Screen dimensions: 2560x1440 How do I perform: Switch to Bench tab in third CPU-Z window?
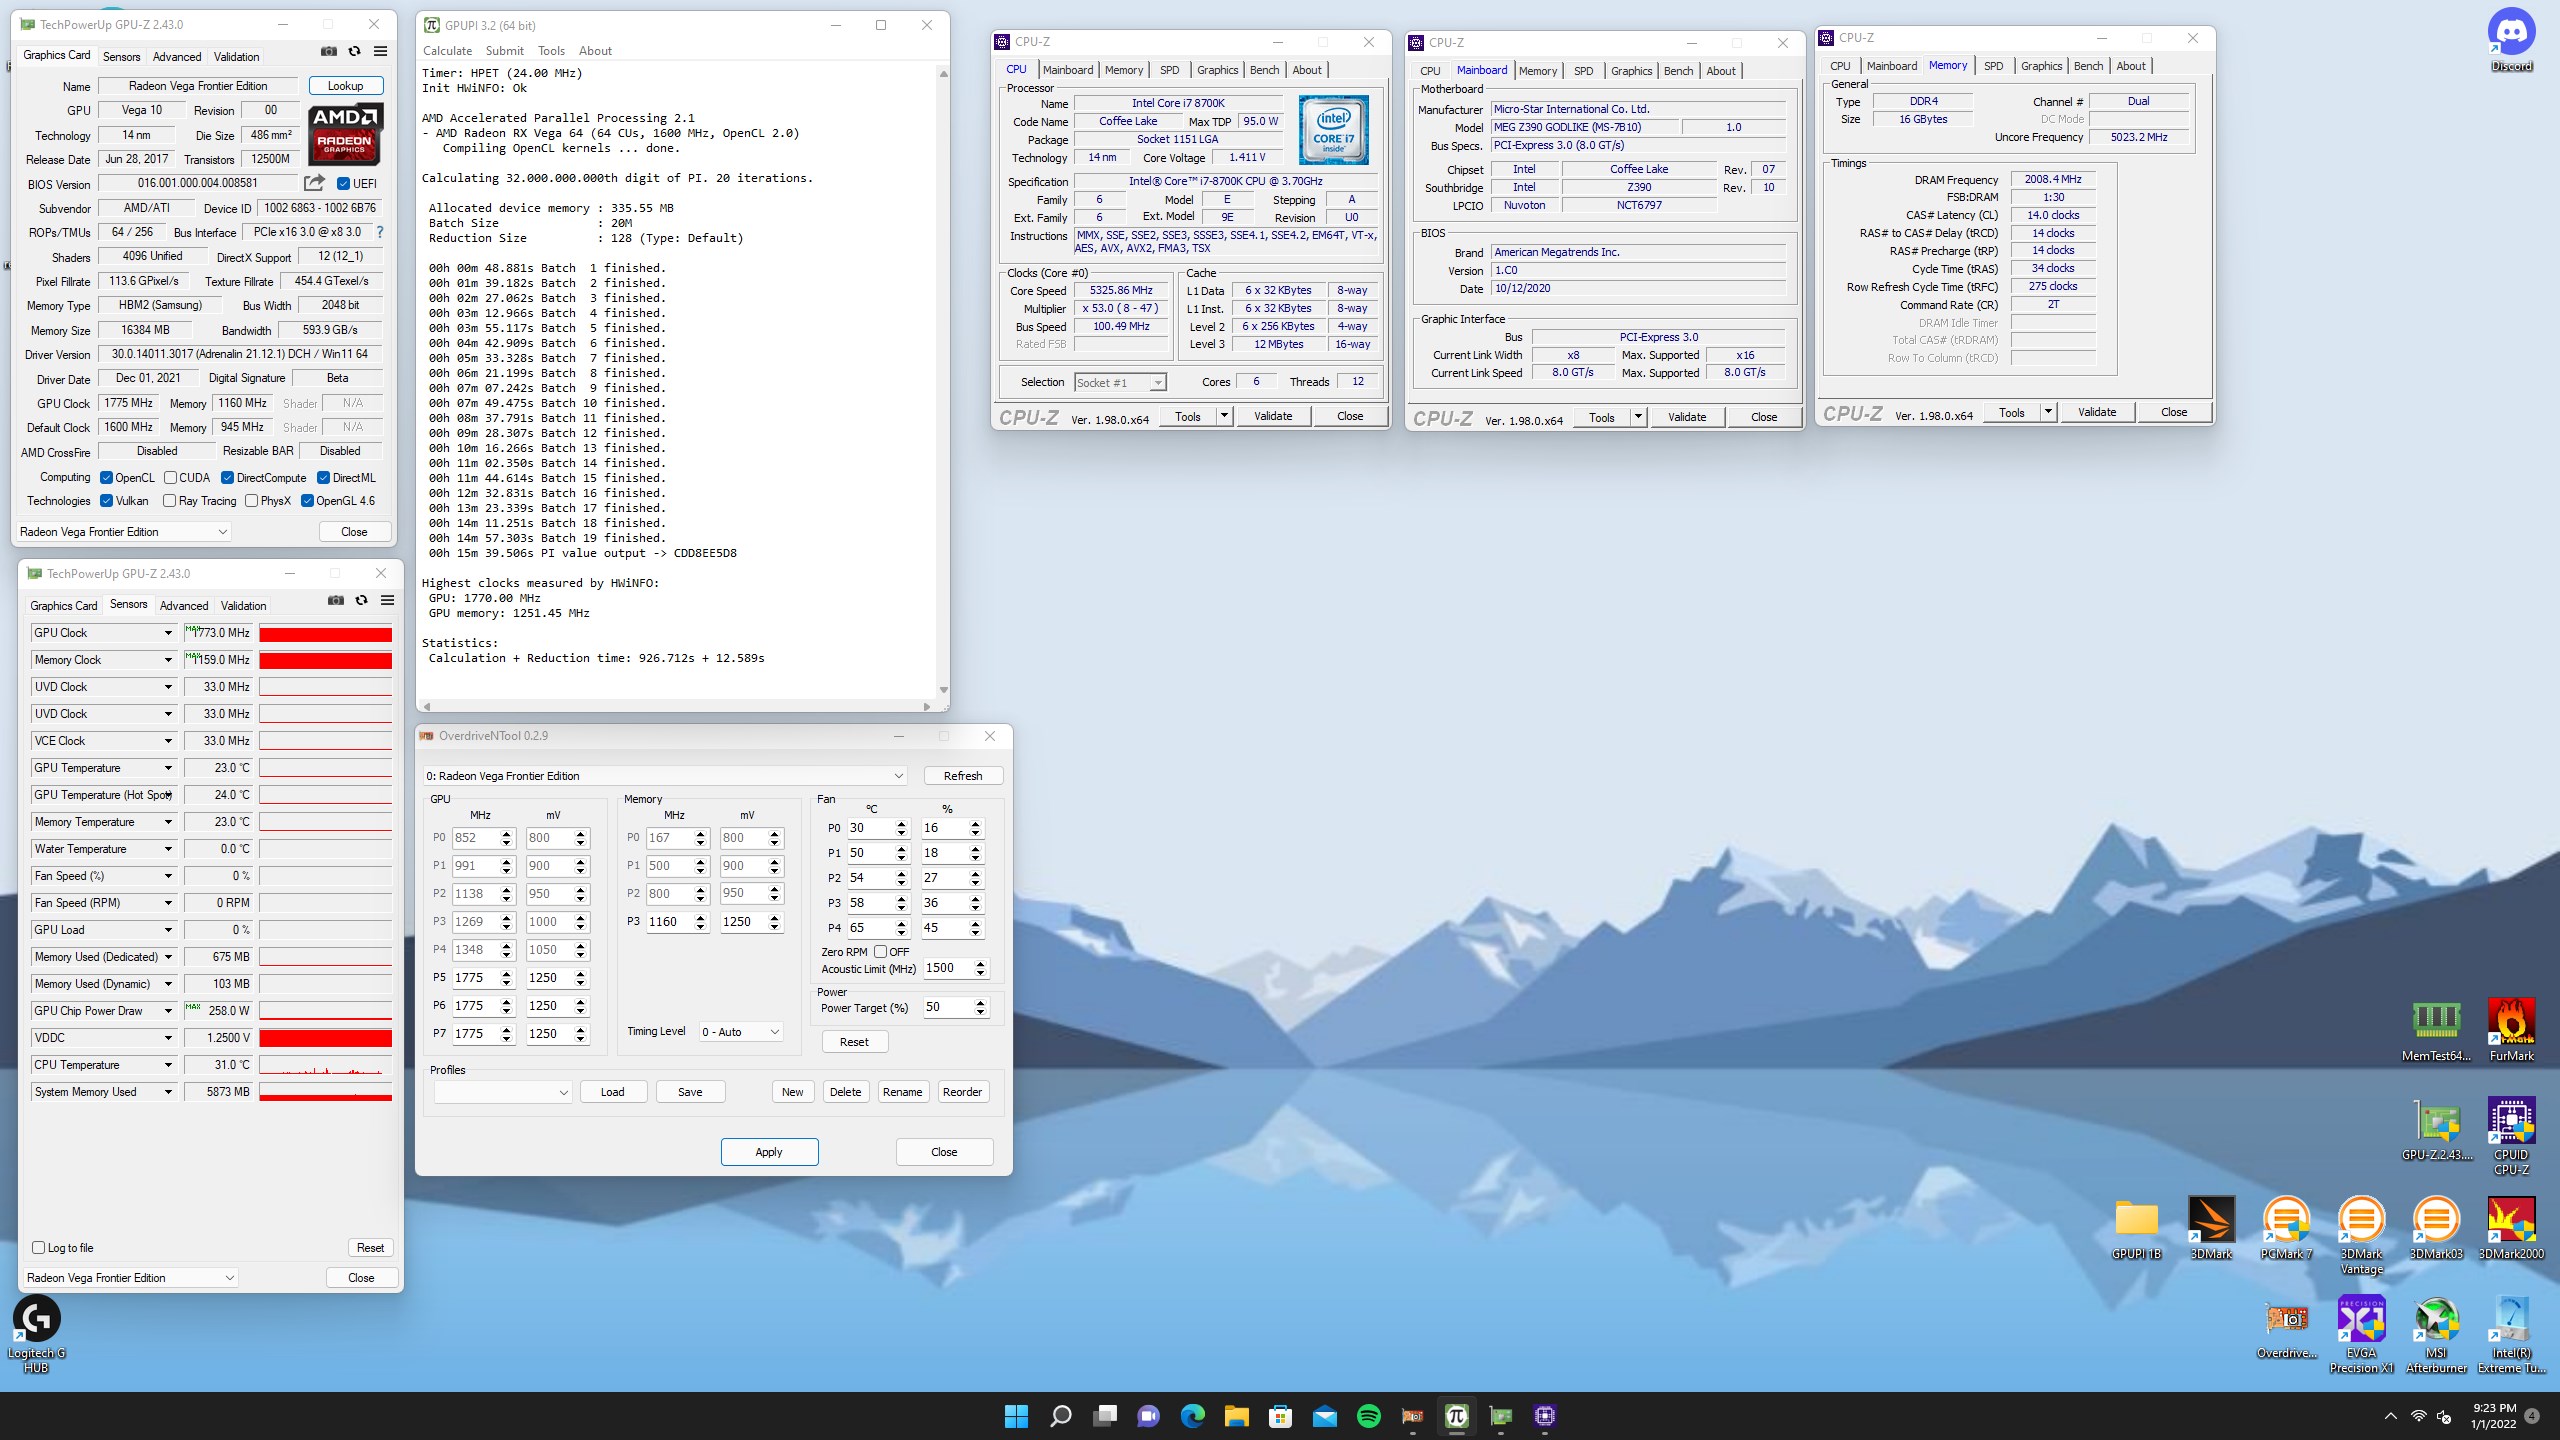[x=2088, y=66]
